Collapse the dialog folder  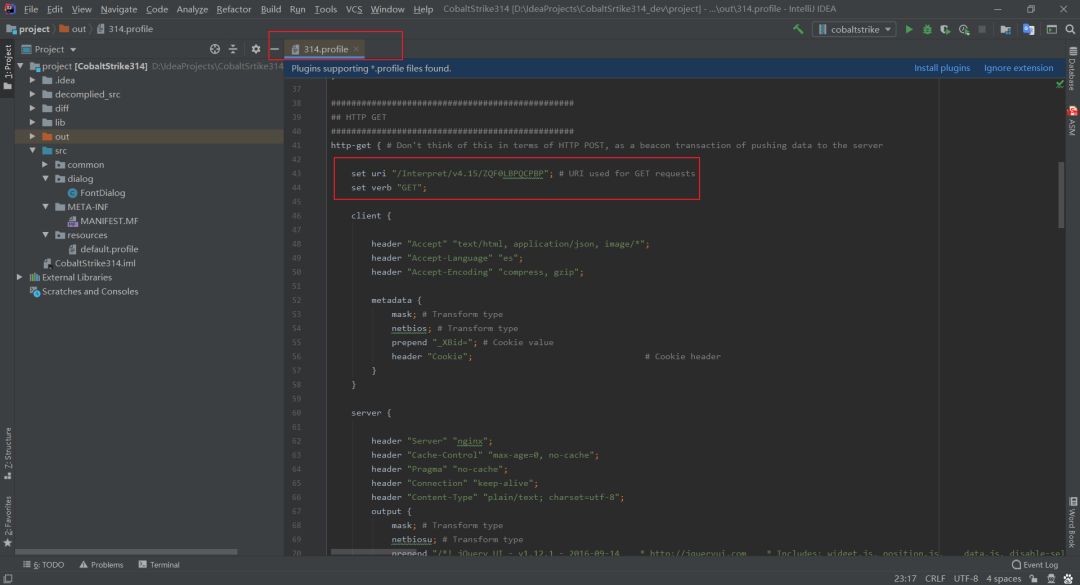pos(45,178)
